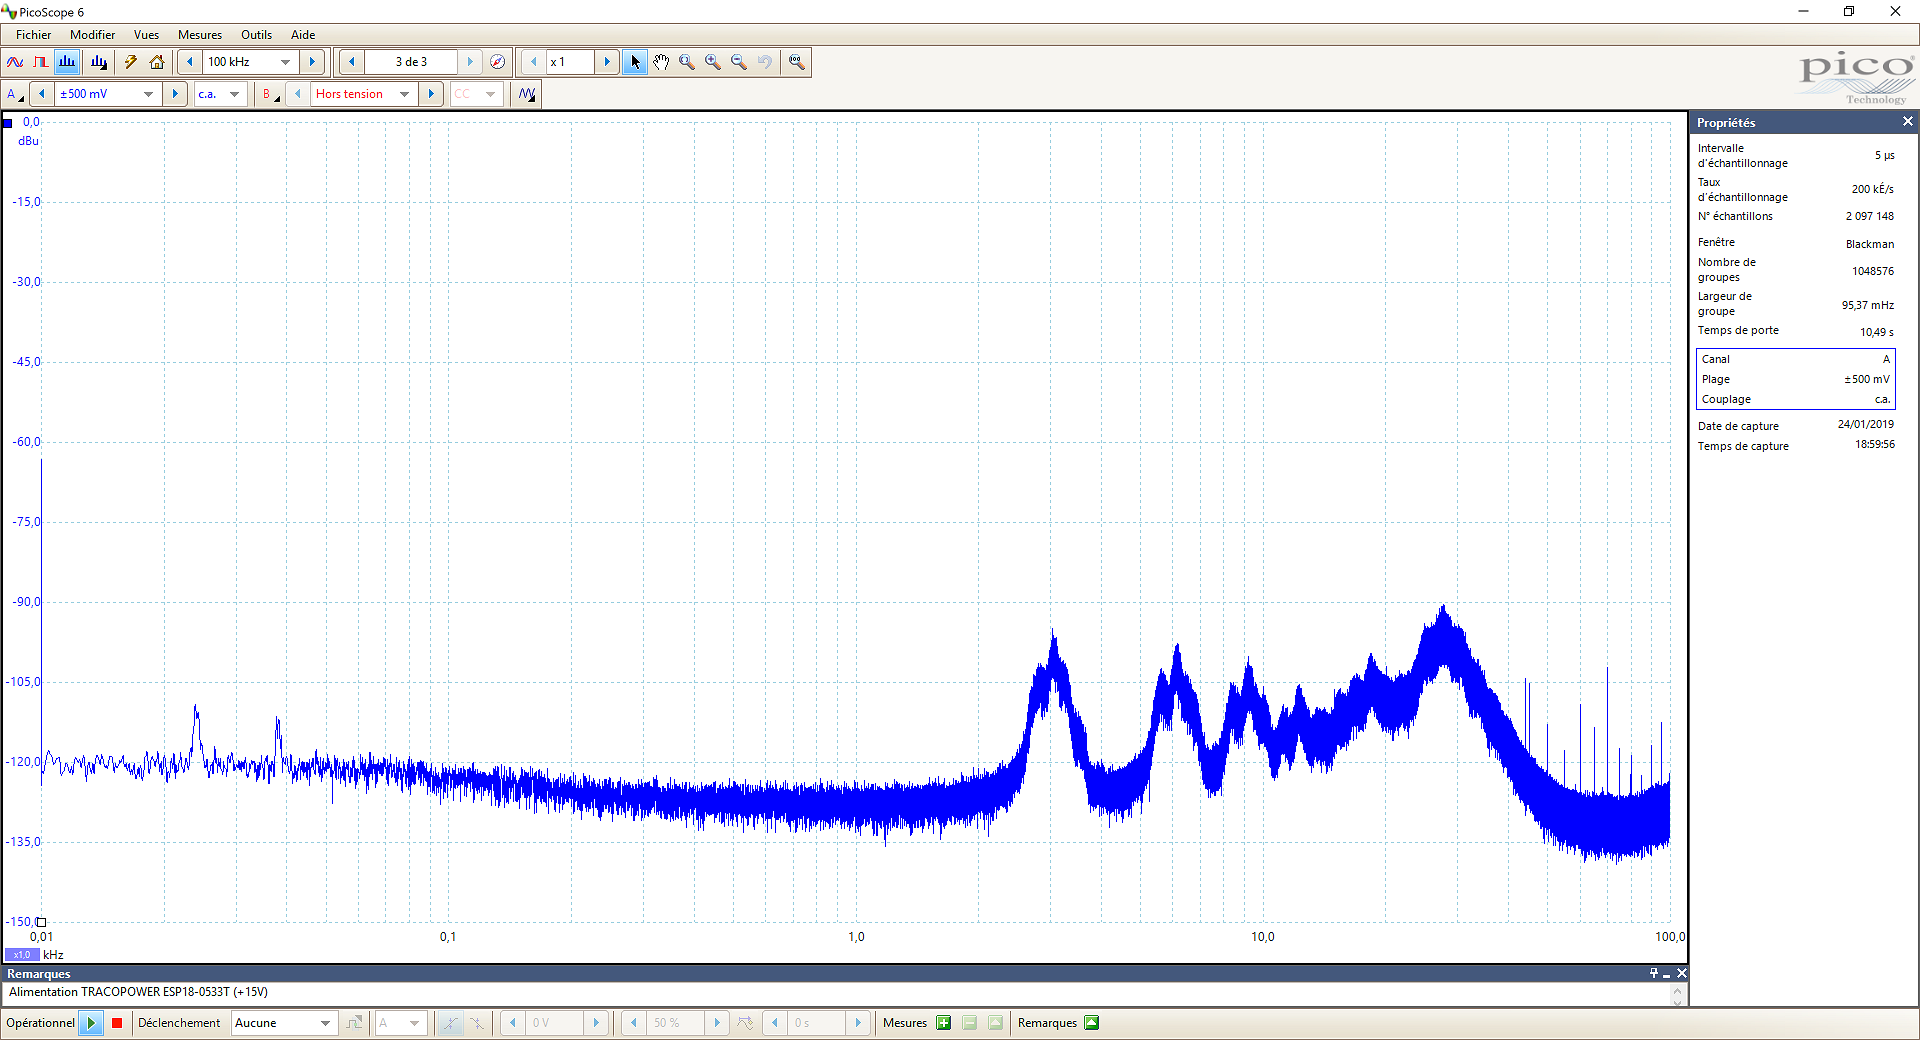
Task: Open the trigger channel A dropdown
Action: point(415,1023)
